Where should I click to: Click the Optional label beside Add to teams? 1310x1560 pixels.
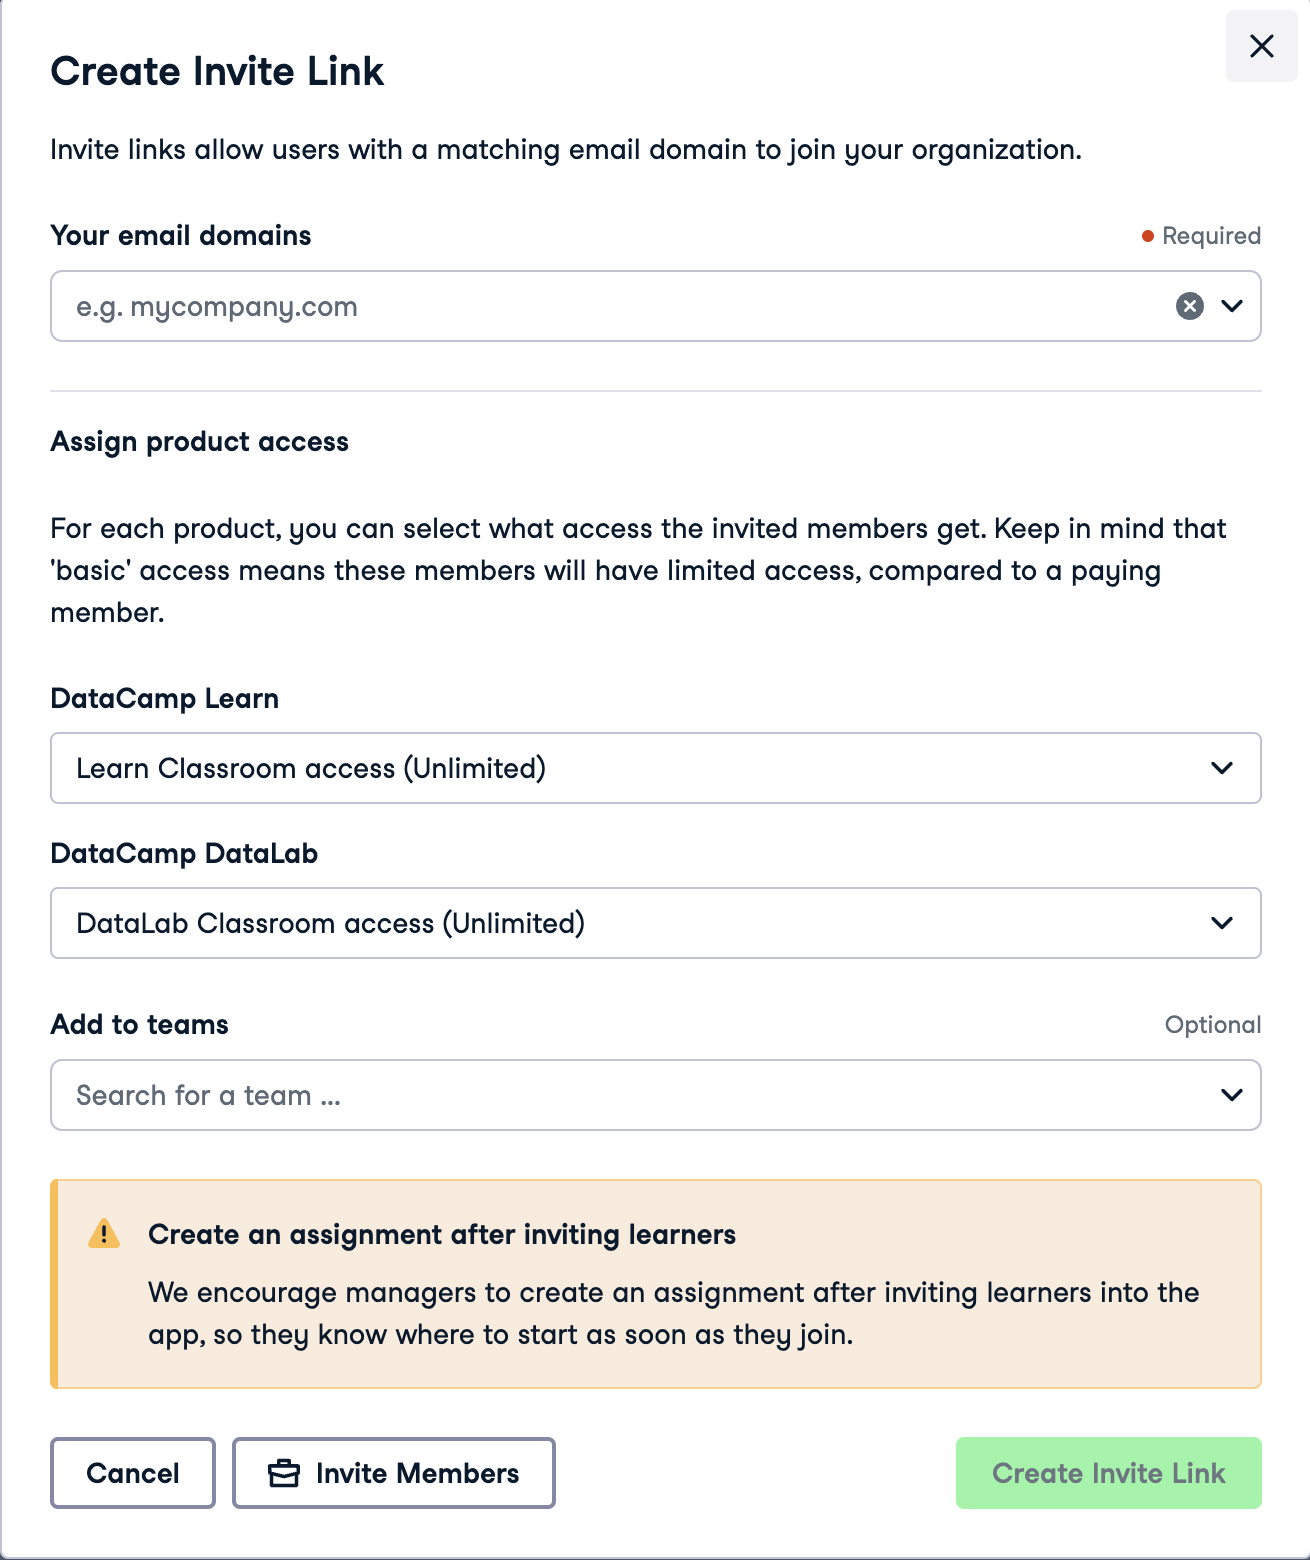(1212, 1025)
